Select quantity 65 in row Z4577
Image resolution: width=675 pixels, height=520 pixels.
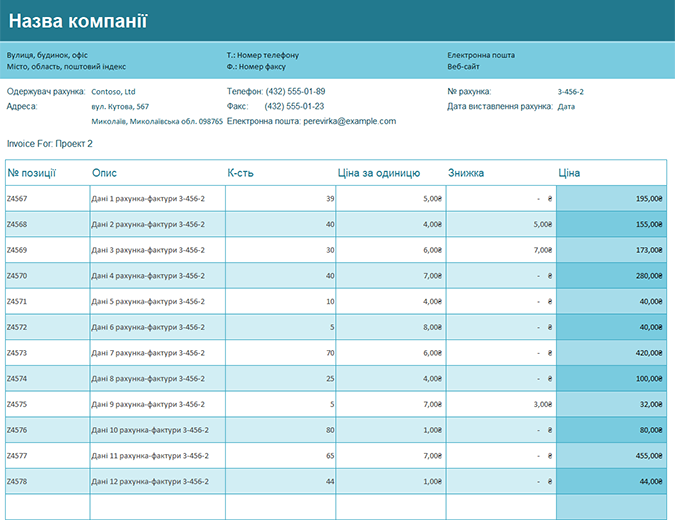(280, 455)
